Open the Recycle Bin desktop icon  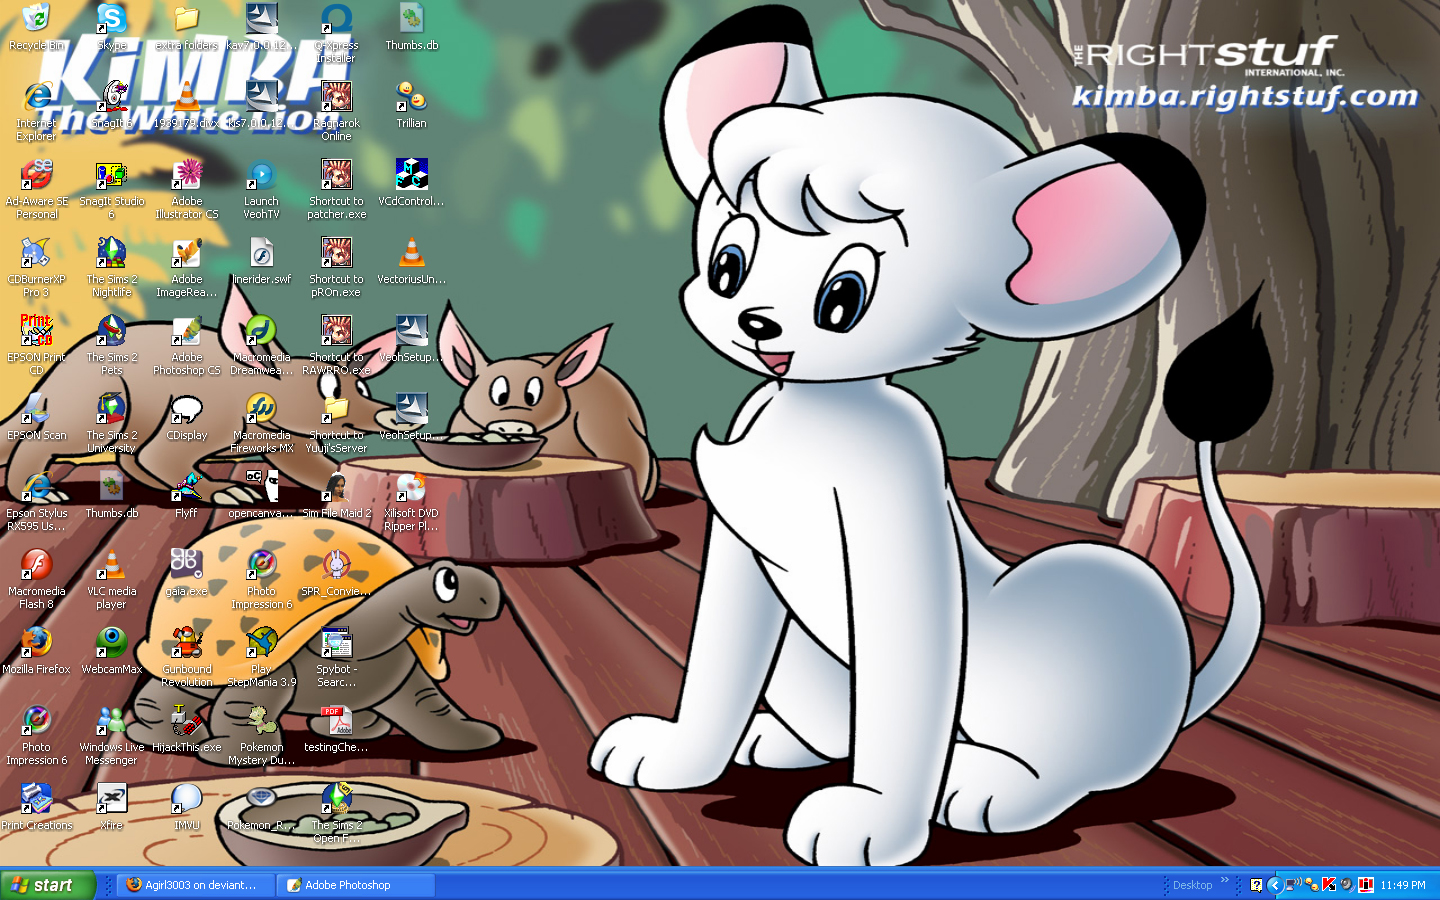pyautogui.click(x=36, y=27)
